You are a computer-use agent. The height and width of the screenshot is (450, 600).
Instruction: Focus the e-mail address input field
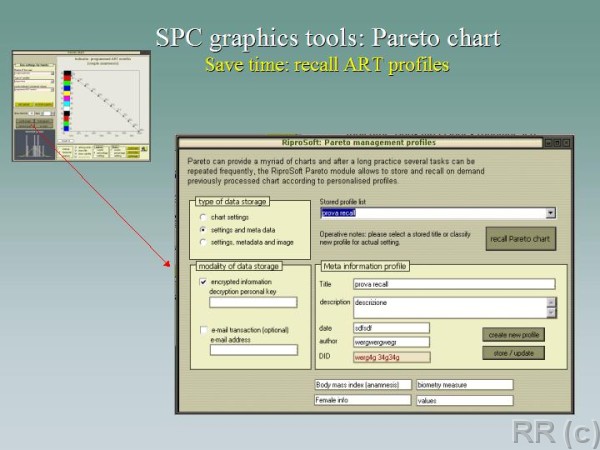253,350
